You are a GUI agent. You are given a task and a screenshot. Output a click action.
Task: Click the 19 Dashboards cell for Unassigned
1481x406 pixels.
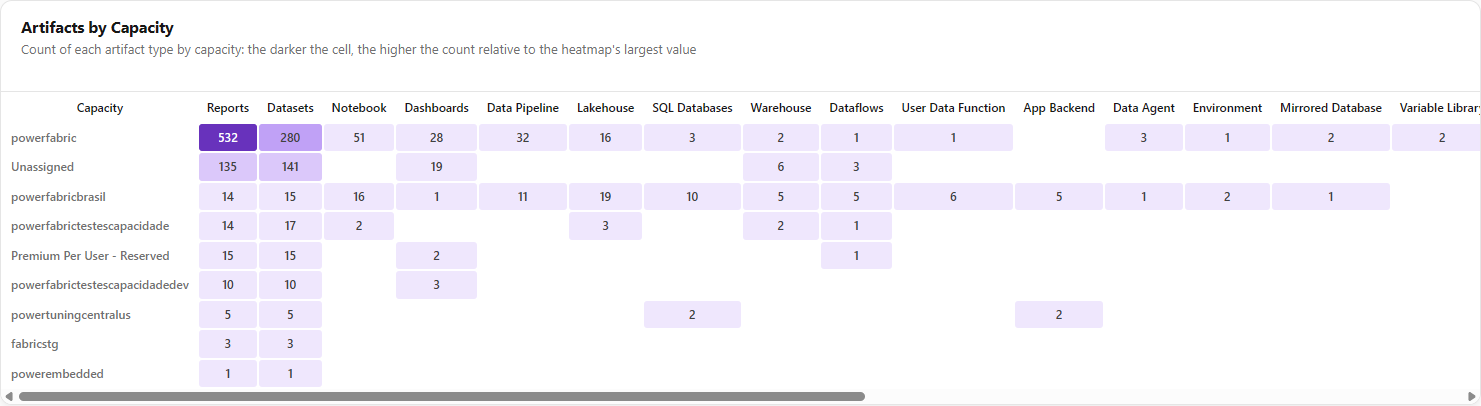[436, 167]
